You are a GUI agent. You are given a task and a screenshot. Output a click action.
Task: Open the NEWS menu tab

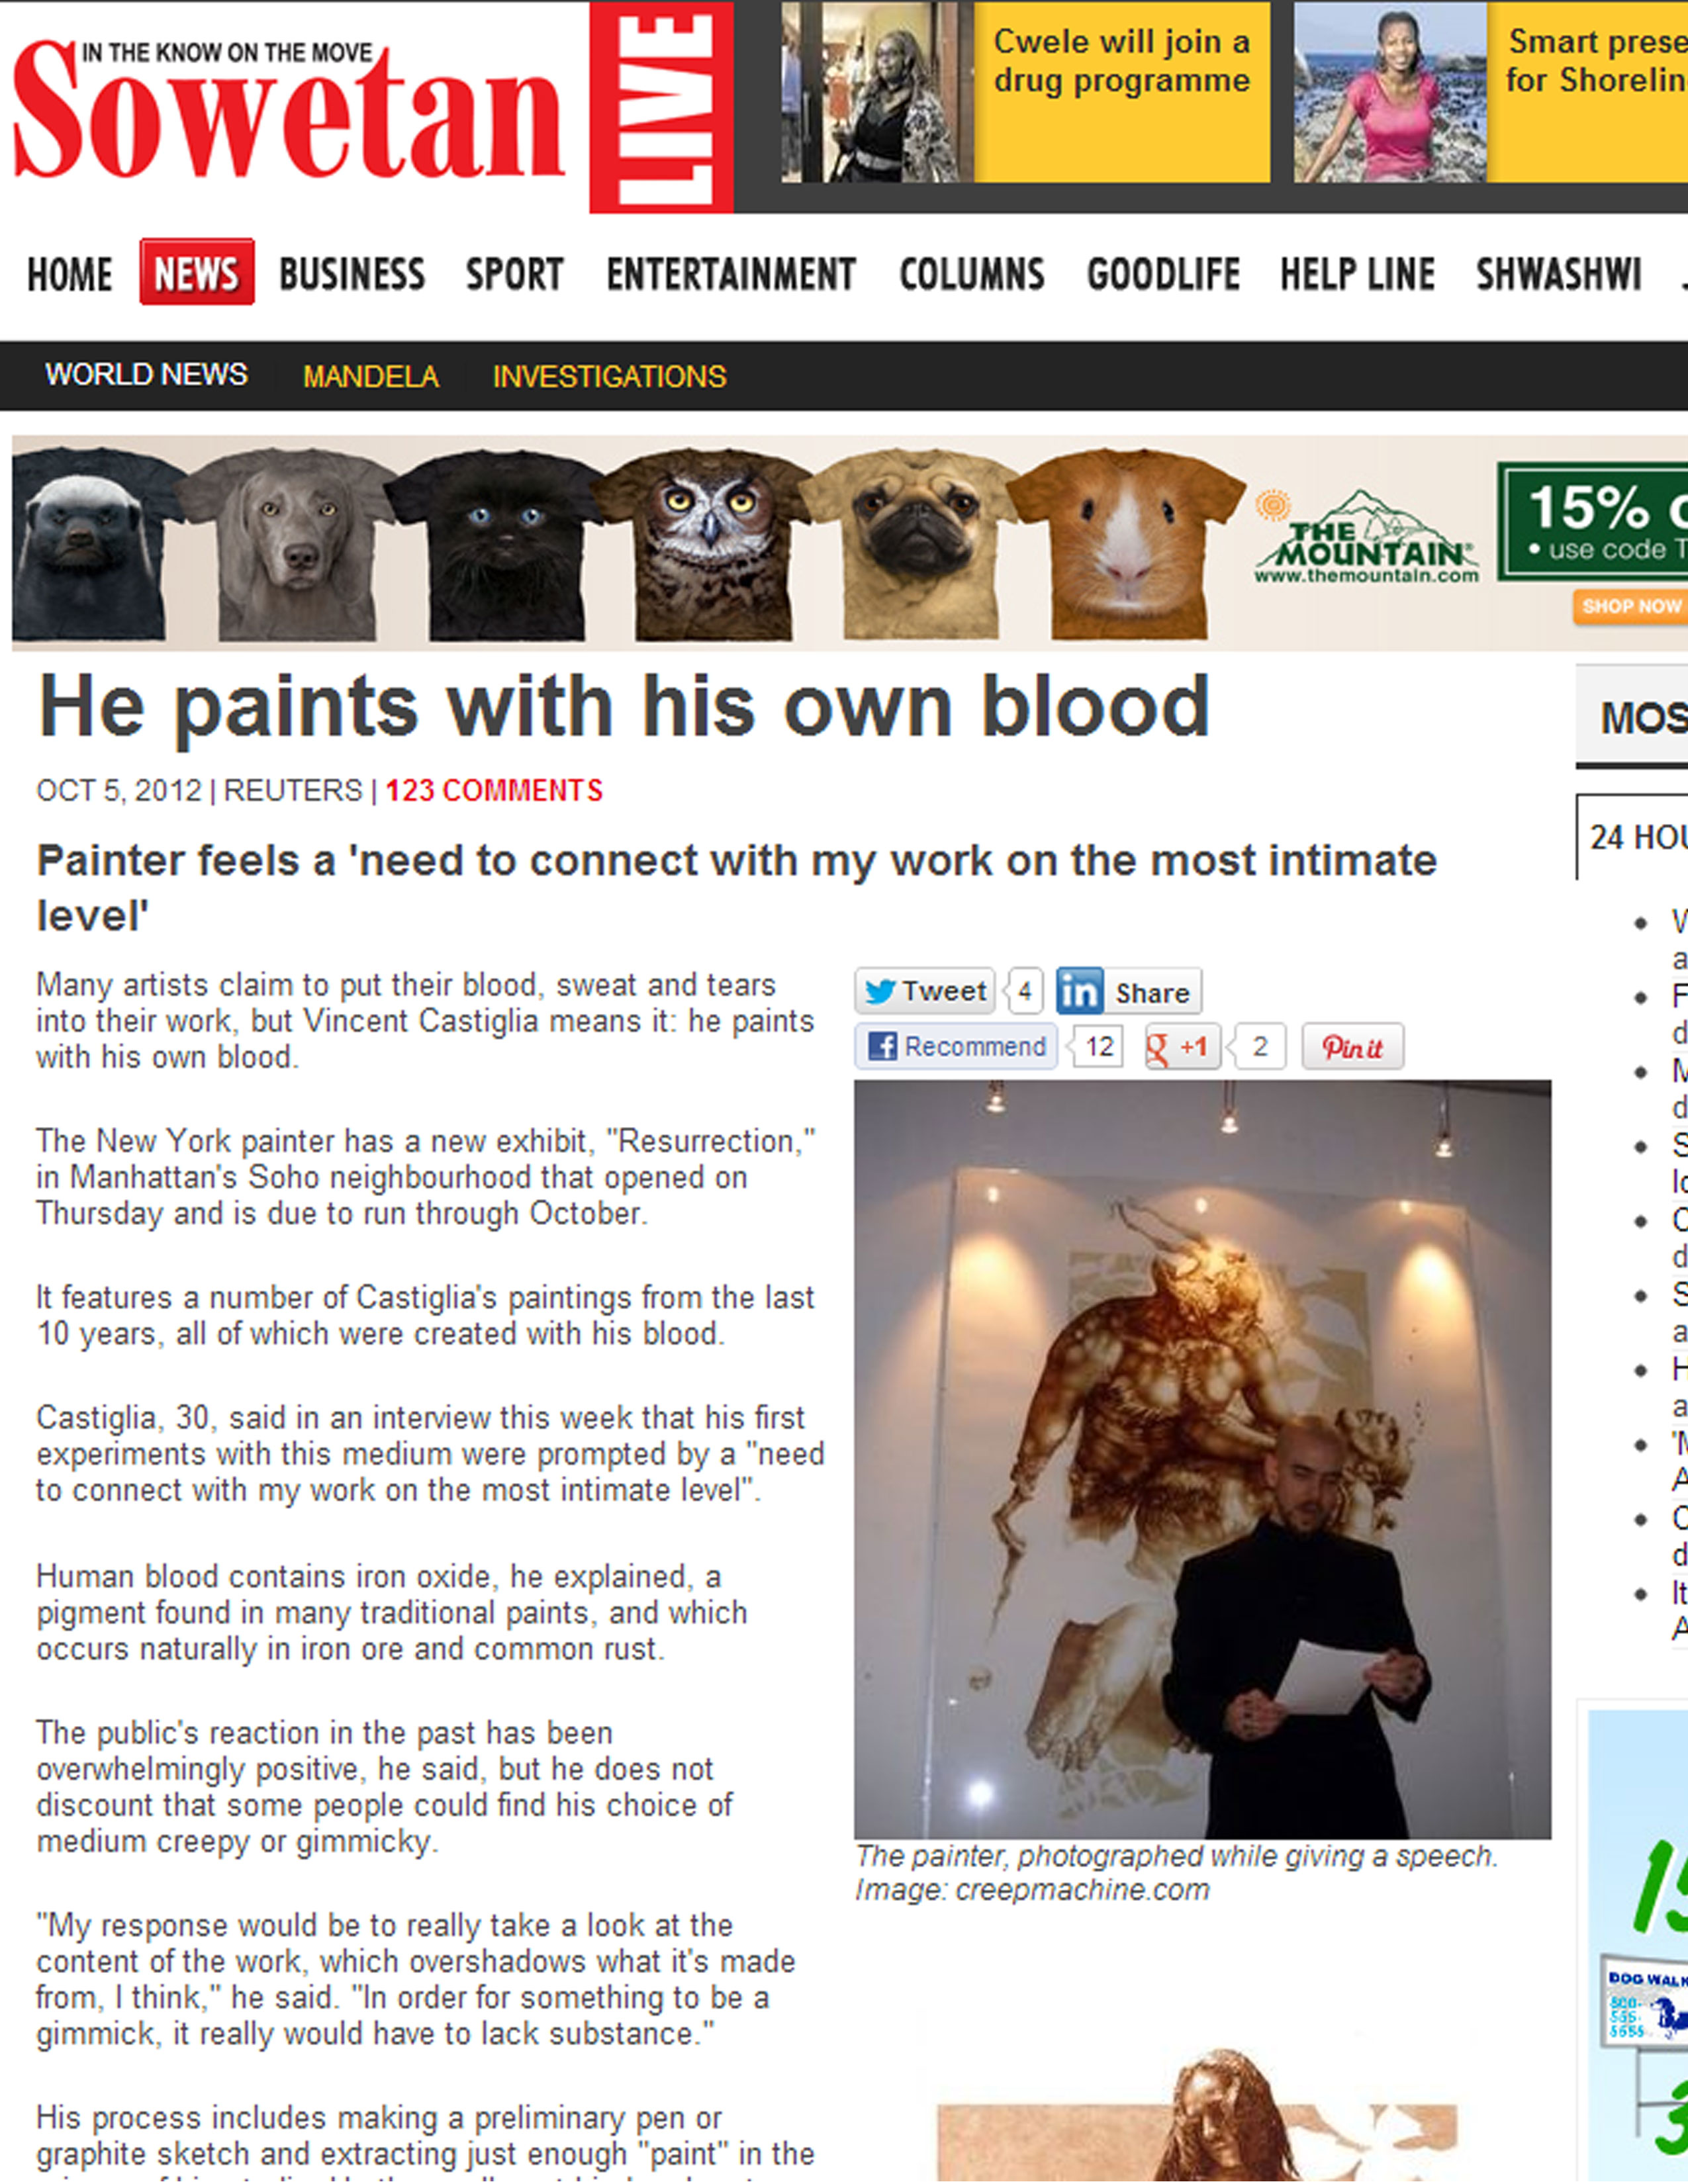196,272
